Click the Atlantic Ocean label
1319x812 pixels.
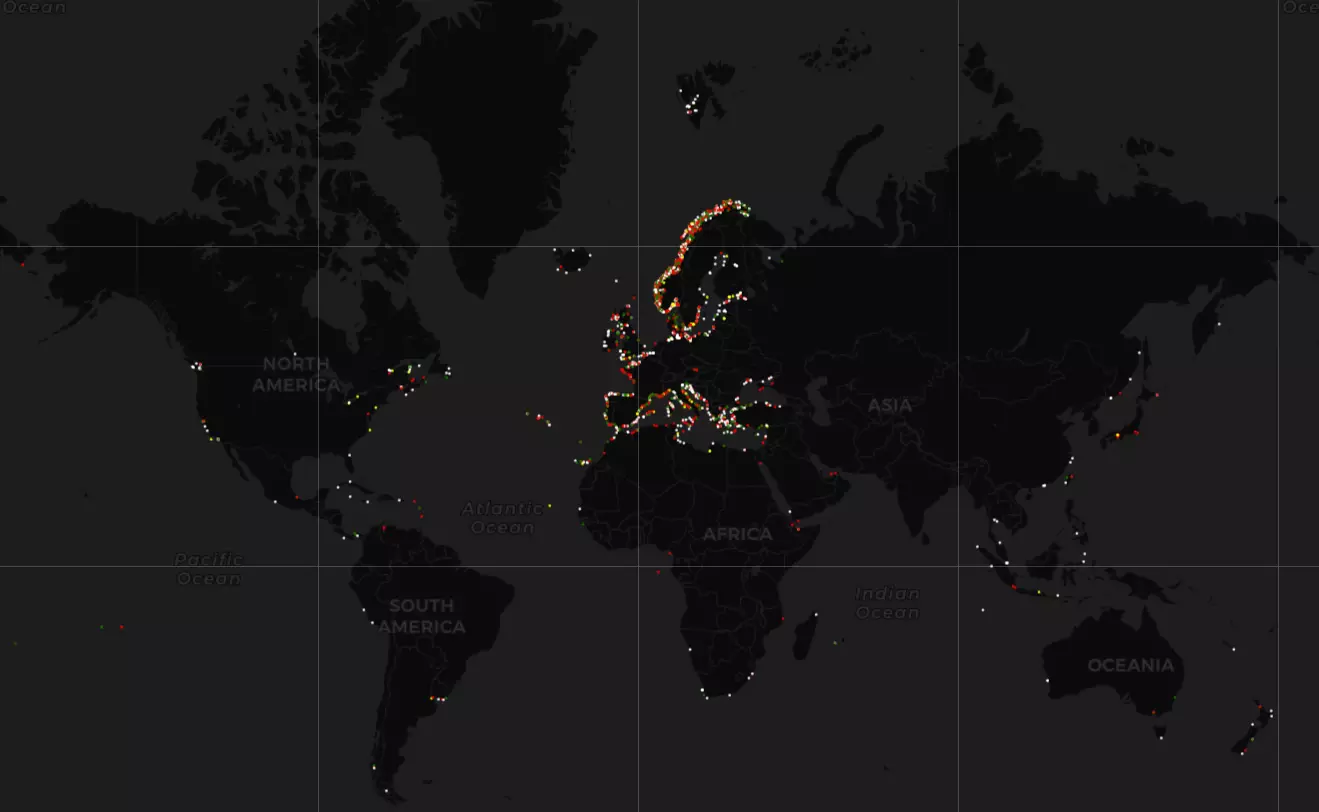pyautogui.click(x=502, y=518)
